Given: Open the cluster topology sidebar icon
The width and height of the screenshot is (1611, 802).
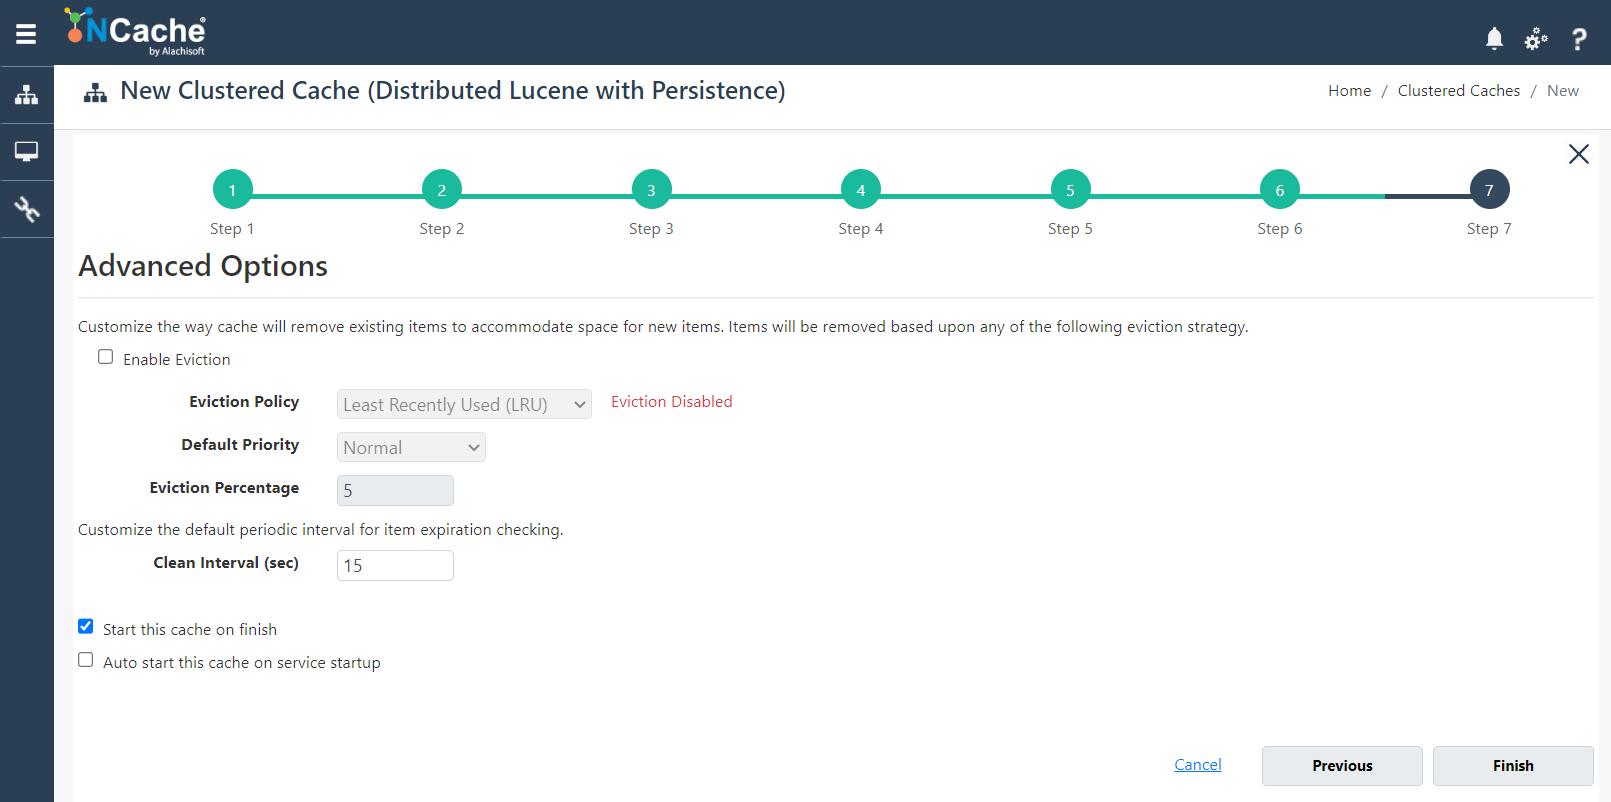Looking at the screenshot, I should pyautogui.click(x=27, y=95).
